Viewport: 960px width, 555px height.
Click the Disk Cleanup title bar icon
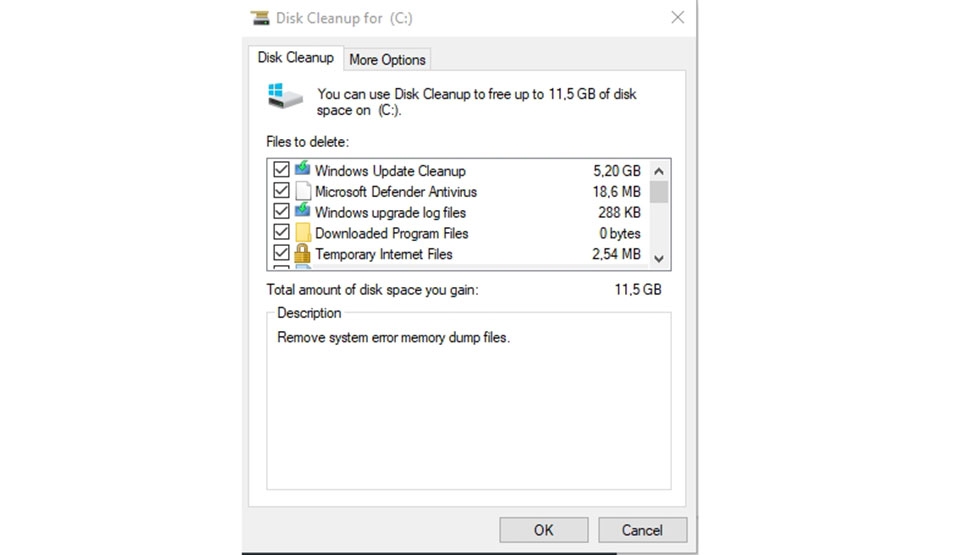pos(261,18)
